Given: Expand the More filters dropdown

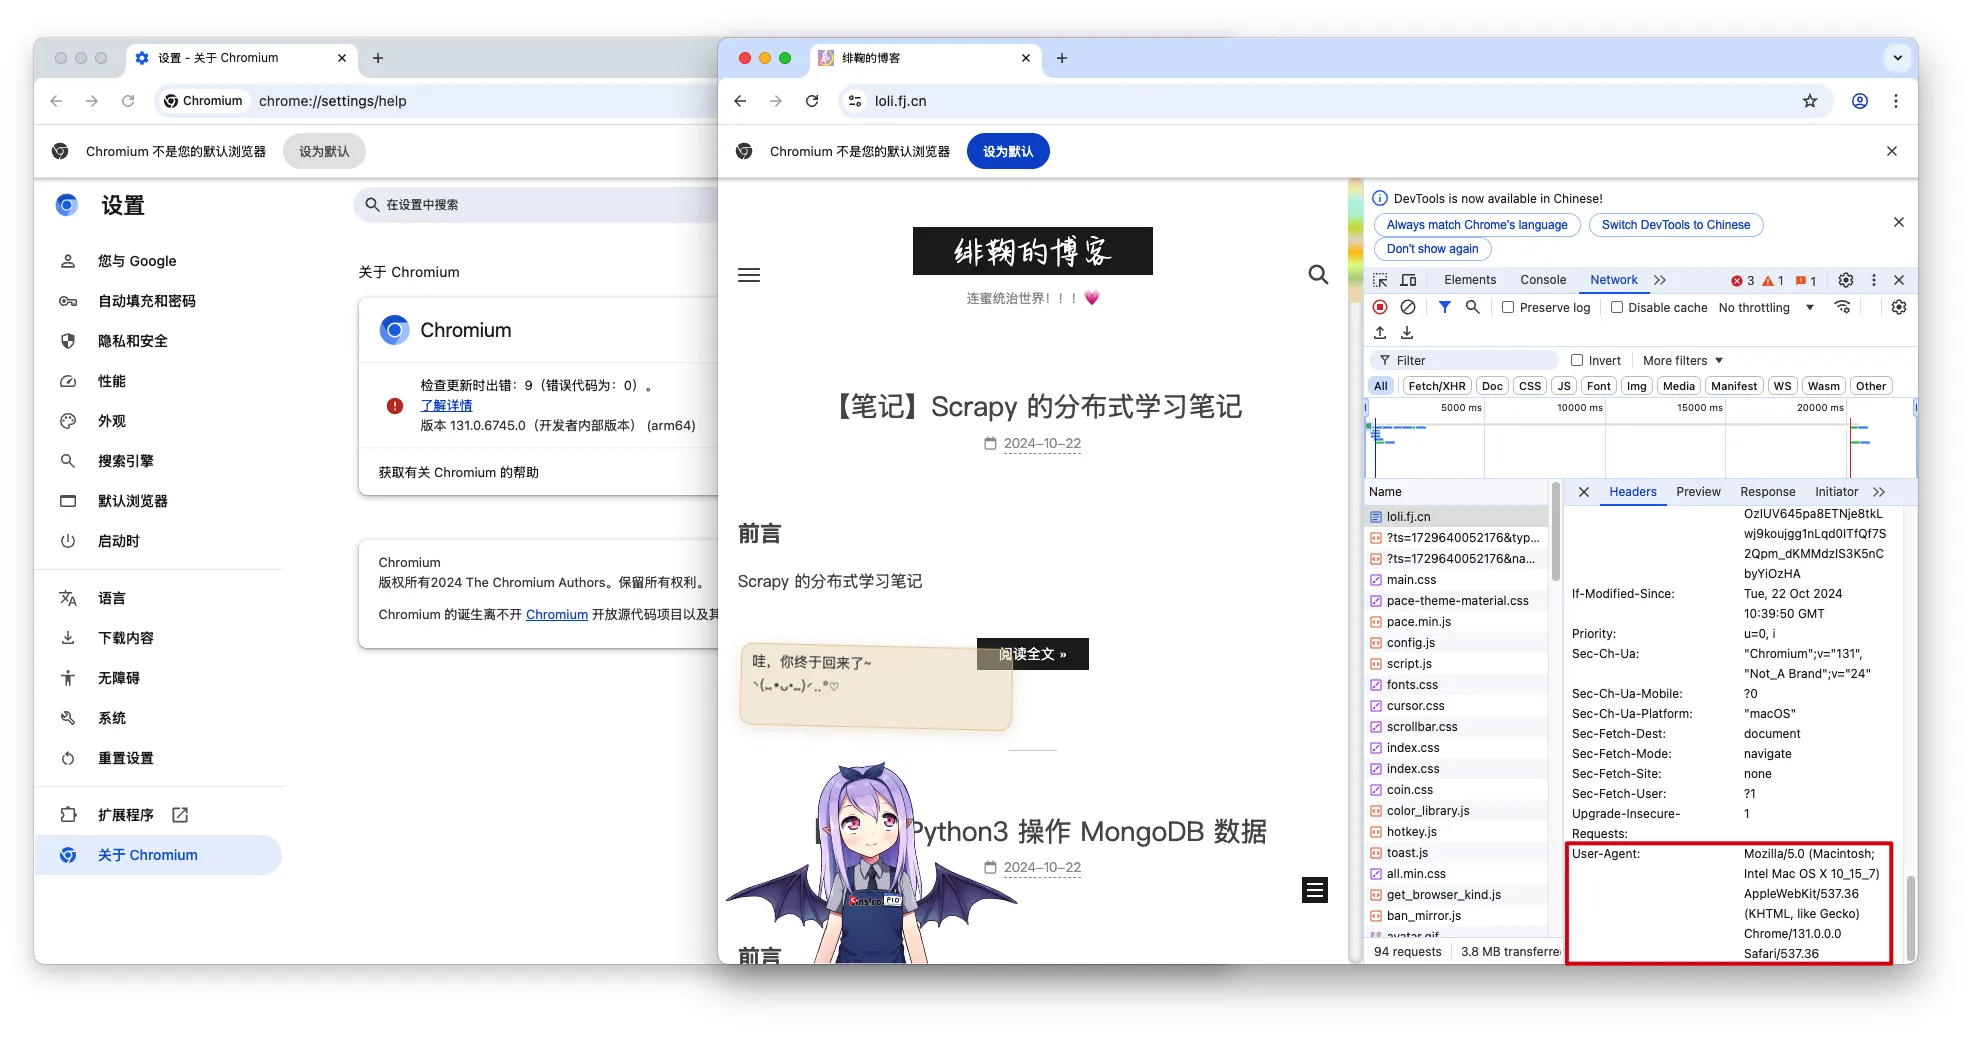Looking at the screenshot, I should pyautogui.click(x=1683, y=360).
